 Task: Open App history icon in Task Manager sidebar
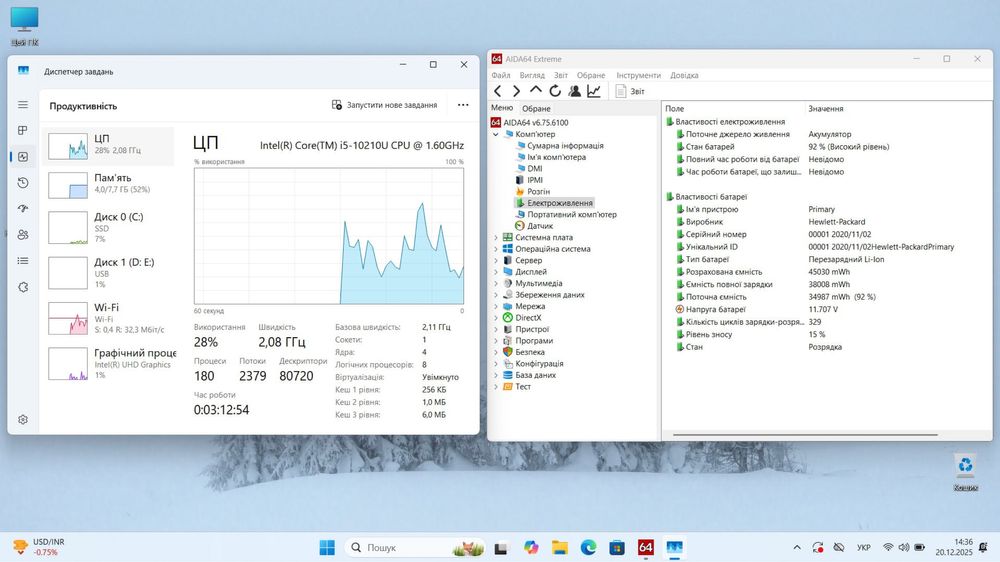click(x=23, y=183)
